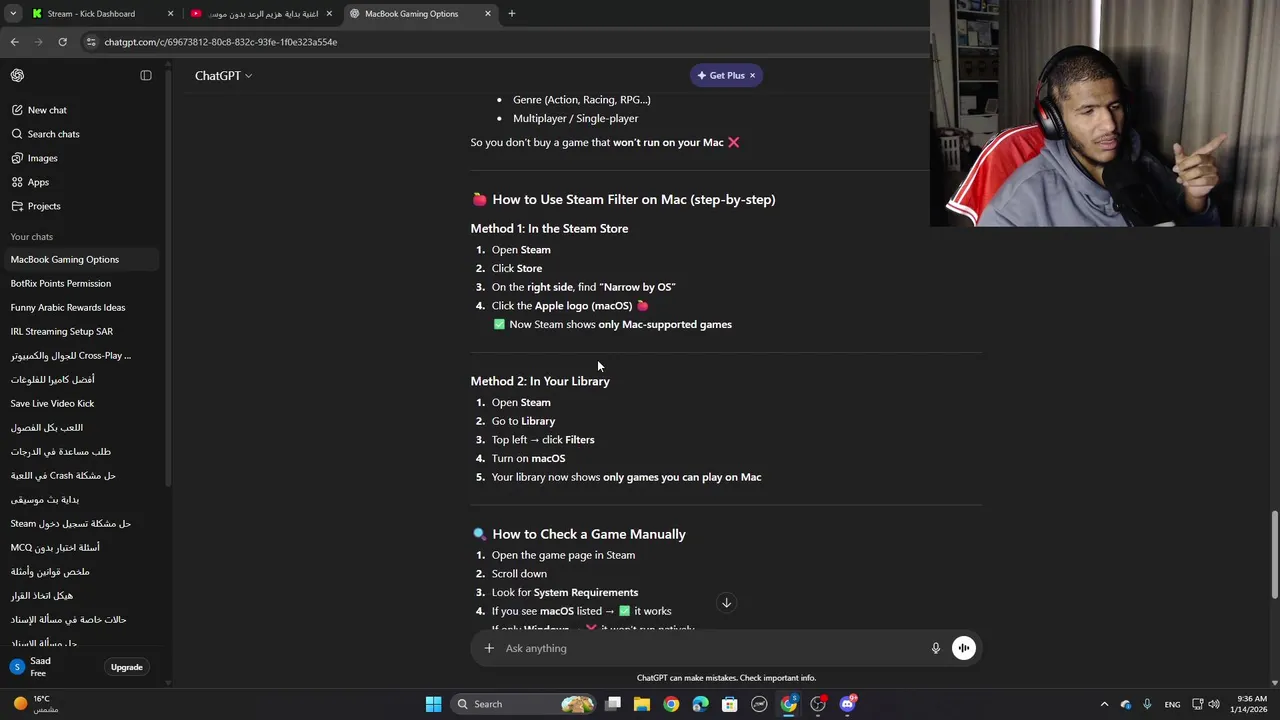The height and width of the screenshot is (720, 1280).
Task: Open the tab search dropdown arrow
Action: pos(13,14)
